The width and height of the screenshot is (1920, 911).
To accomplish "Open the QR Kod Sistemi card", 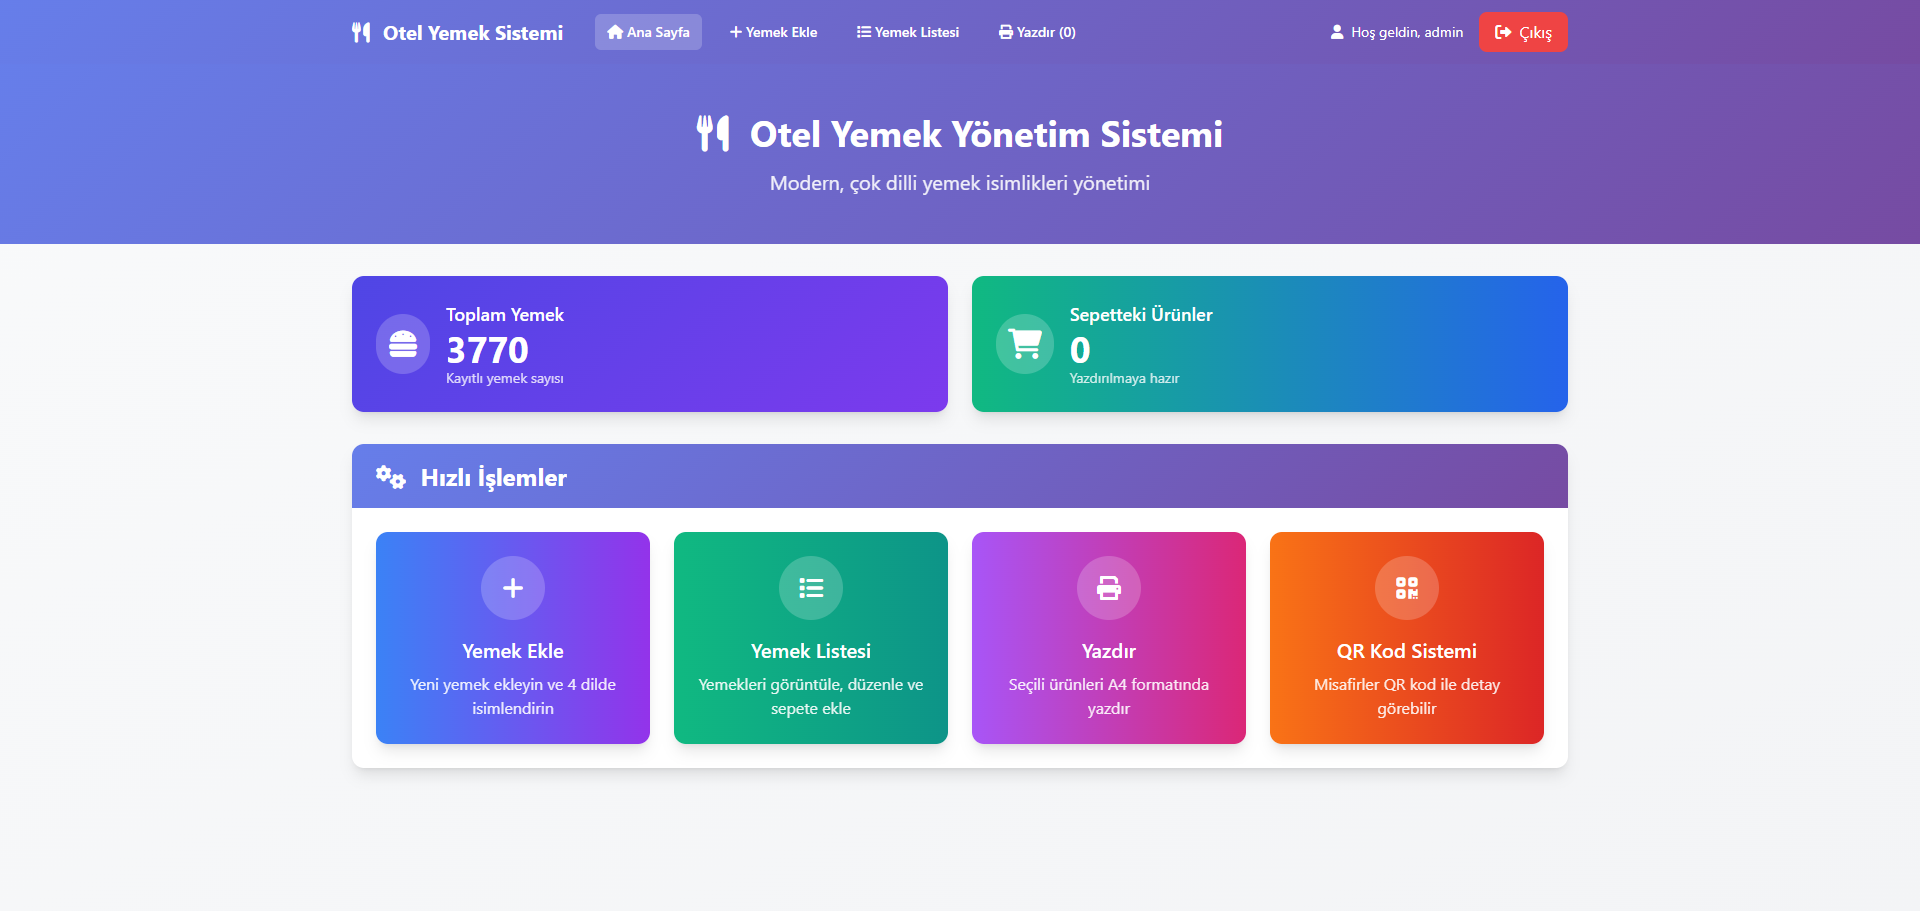I will pyautogui.click(x=1407, y=638).
